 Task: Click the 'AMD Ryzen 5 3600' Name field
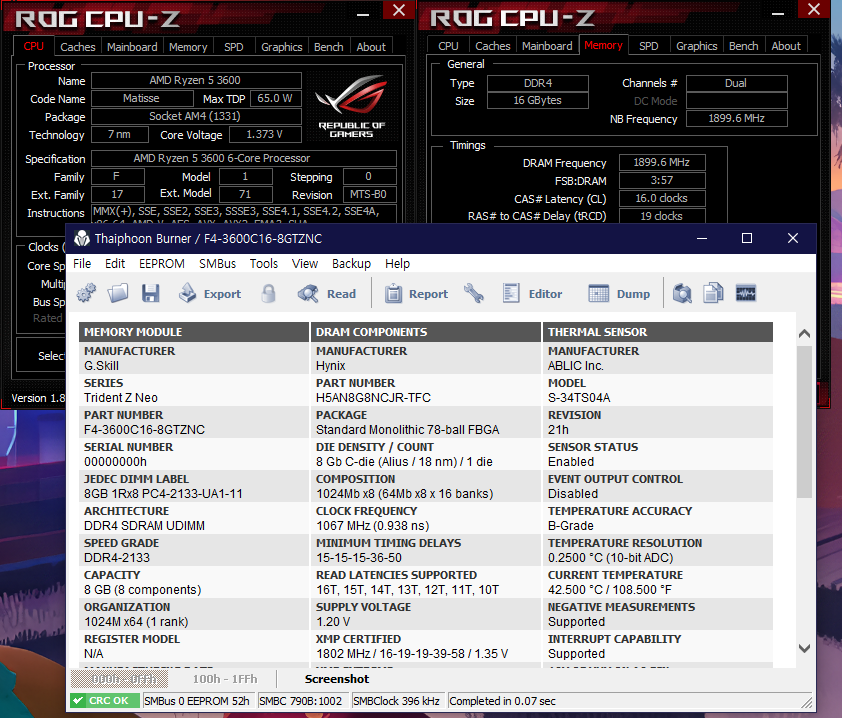point(196,81)
